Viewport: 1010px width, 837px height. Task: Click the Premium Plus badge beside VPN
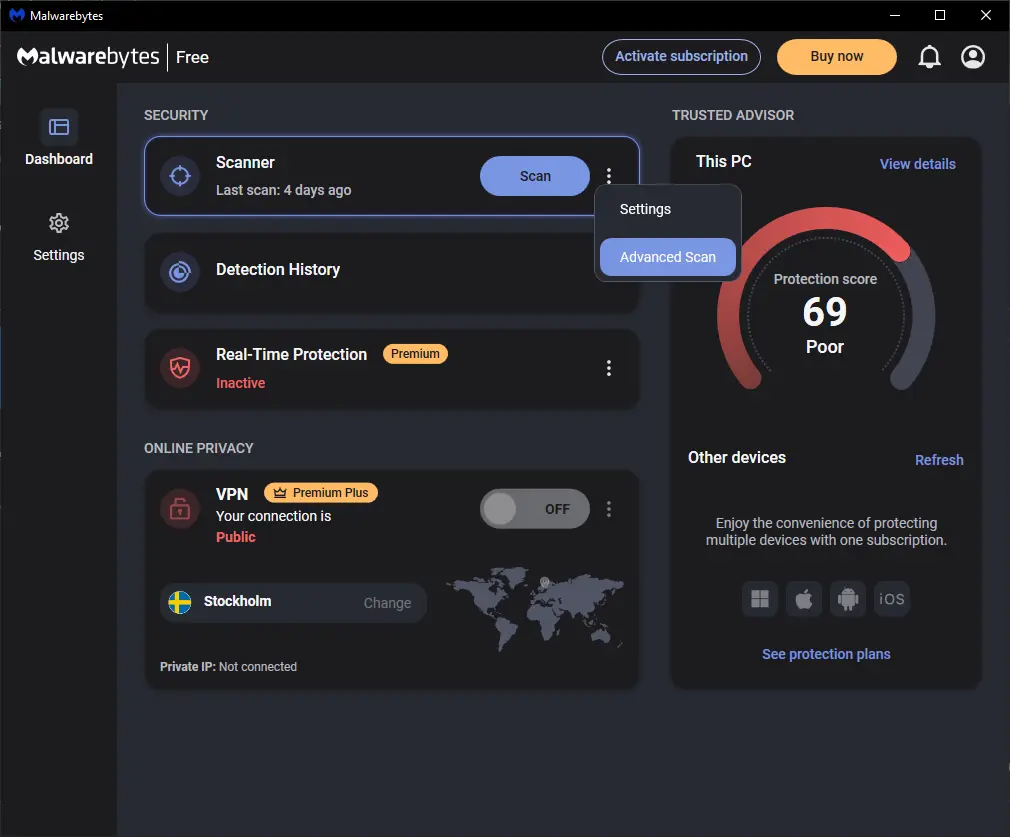[x=321, y=493]
